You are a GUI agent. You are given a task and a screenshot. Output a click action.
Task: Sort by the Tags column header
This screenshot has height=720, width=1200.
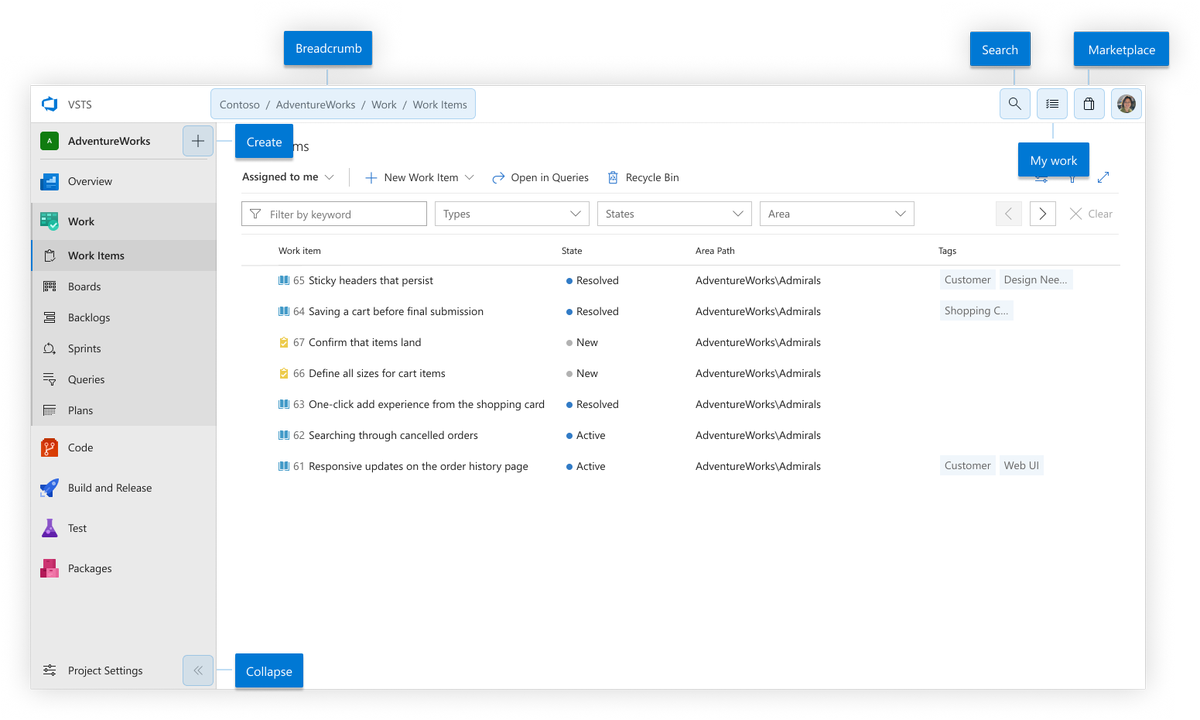click(x=947, y=251)
